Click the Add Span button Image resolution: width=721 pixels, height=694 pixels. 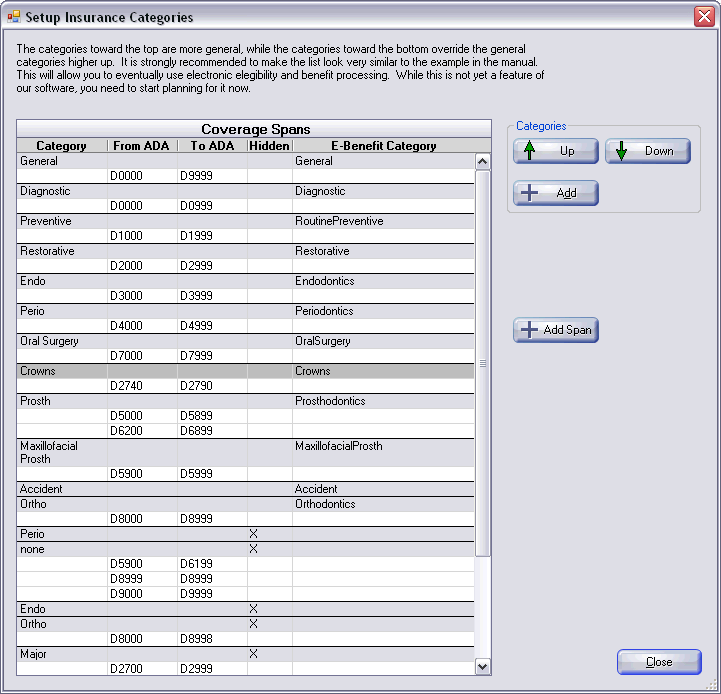coord(556,330)
